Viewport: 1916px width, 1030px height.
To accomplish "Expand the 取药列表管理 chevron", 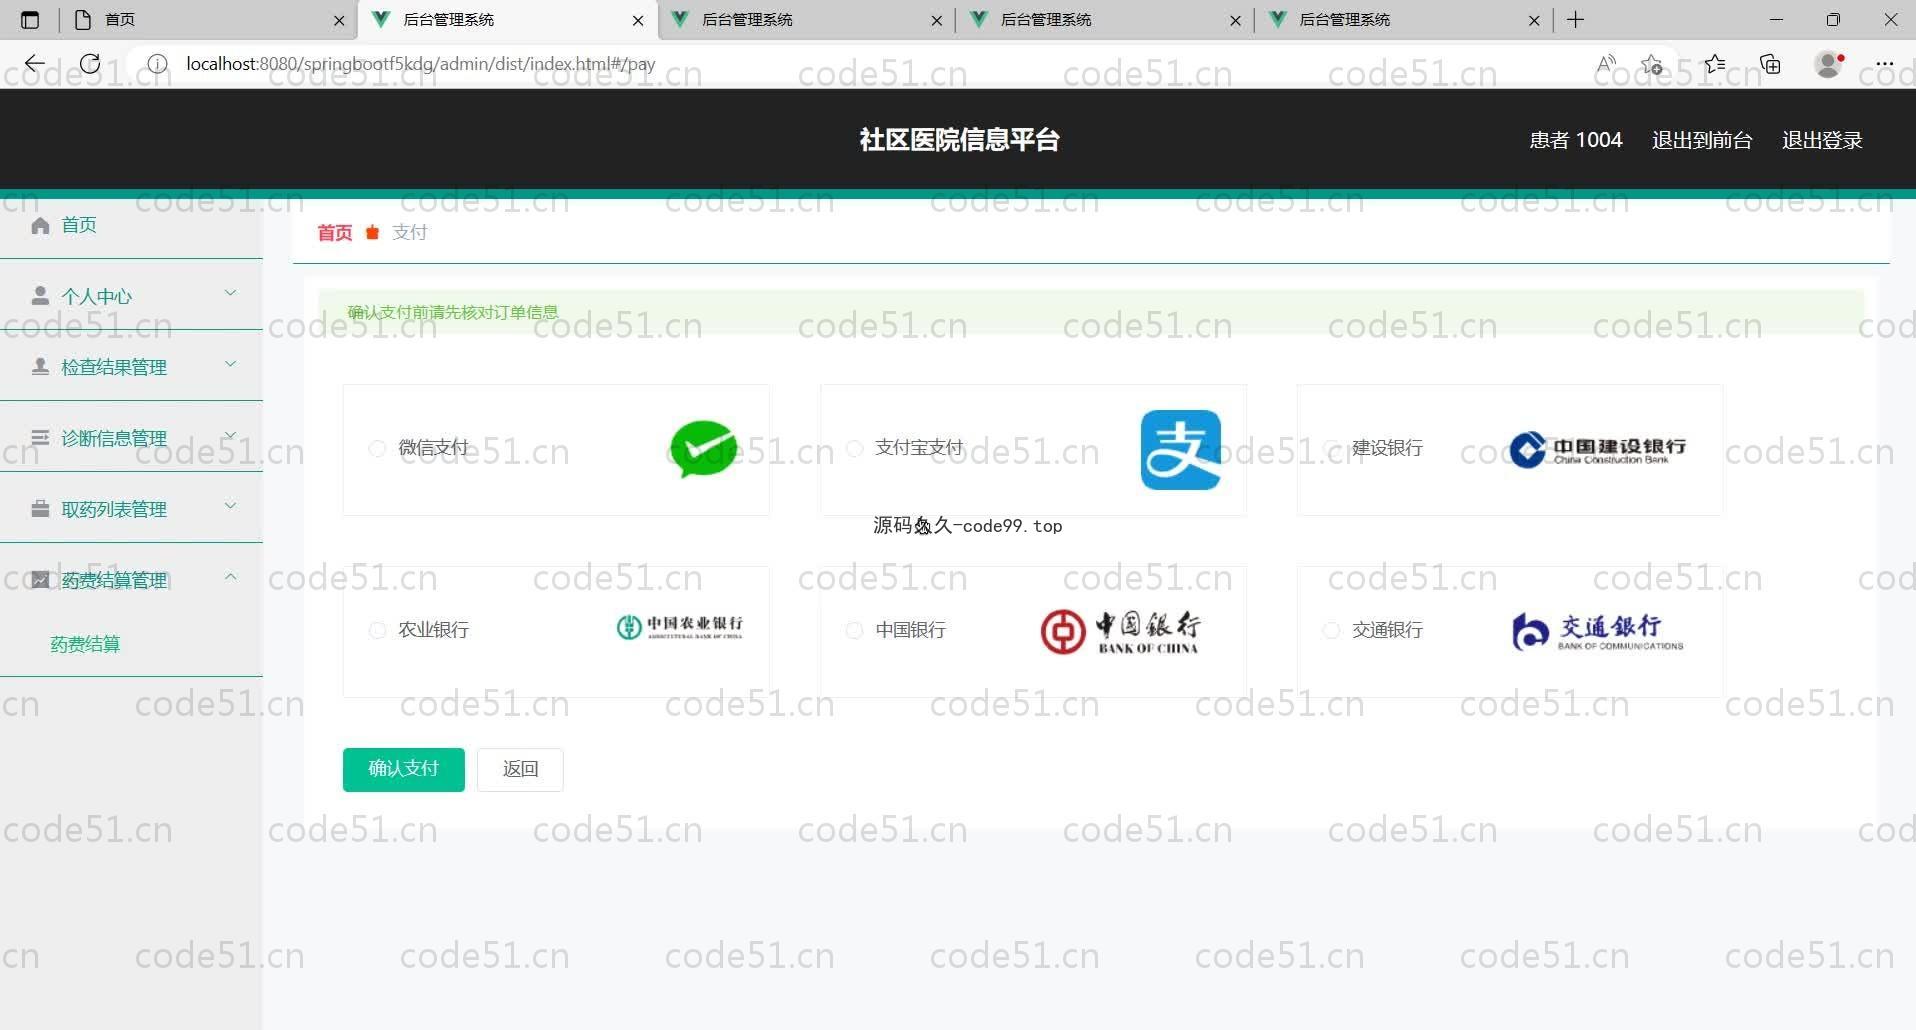I will coord(230,506).
